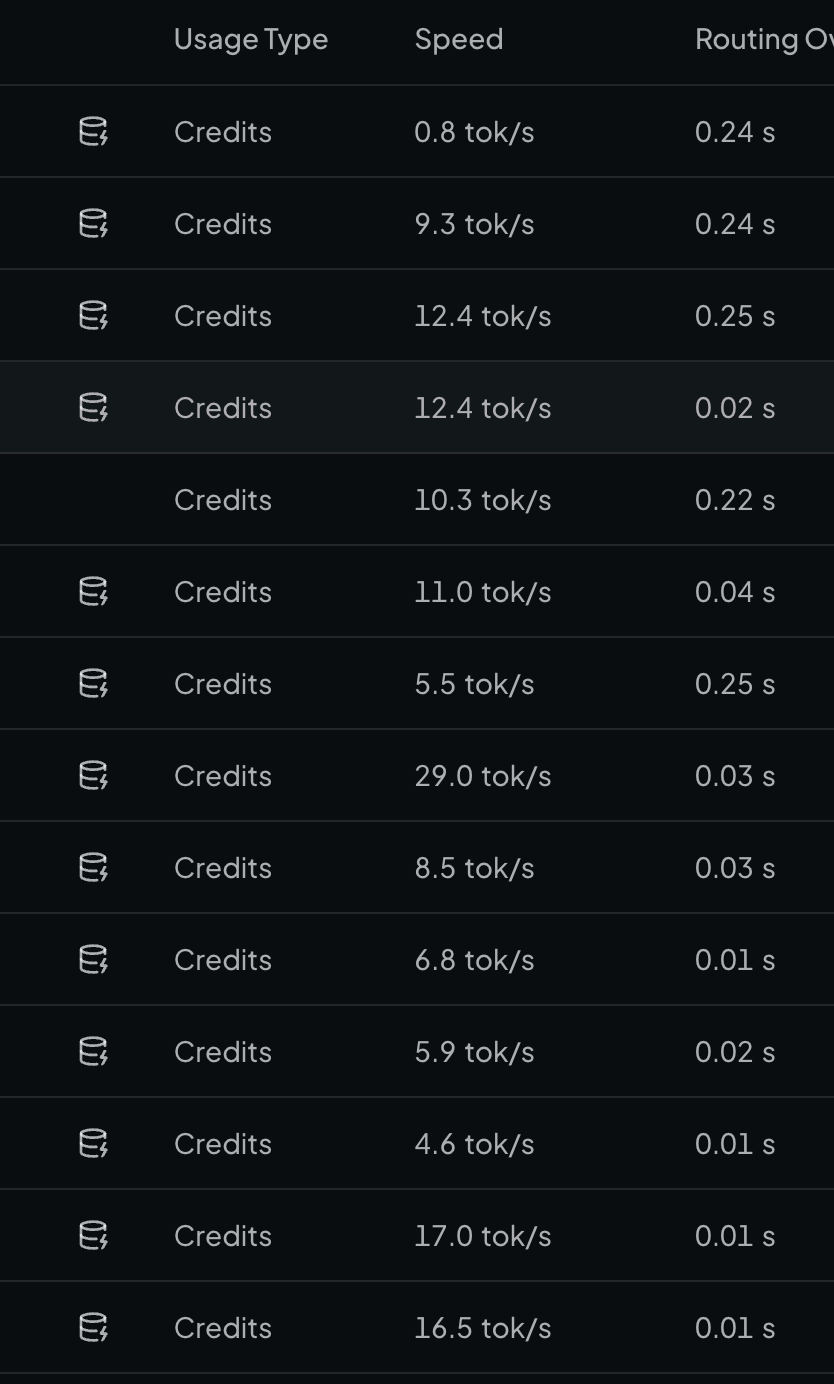Click Credits in the 16.5 tok/s row
The height and width of the screenshot is (1384, 834).
223,1328
